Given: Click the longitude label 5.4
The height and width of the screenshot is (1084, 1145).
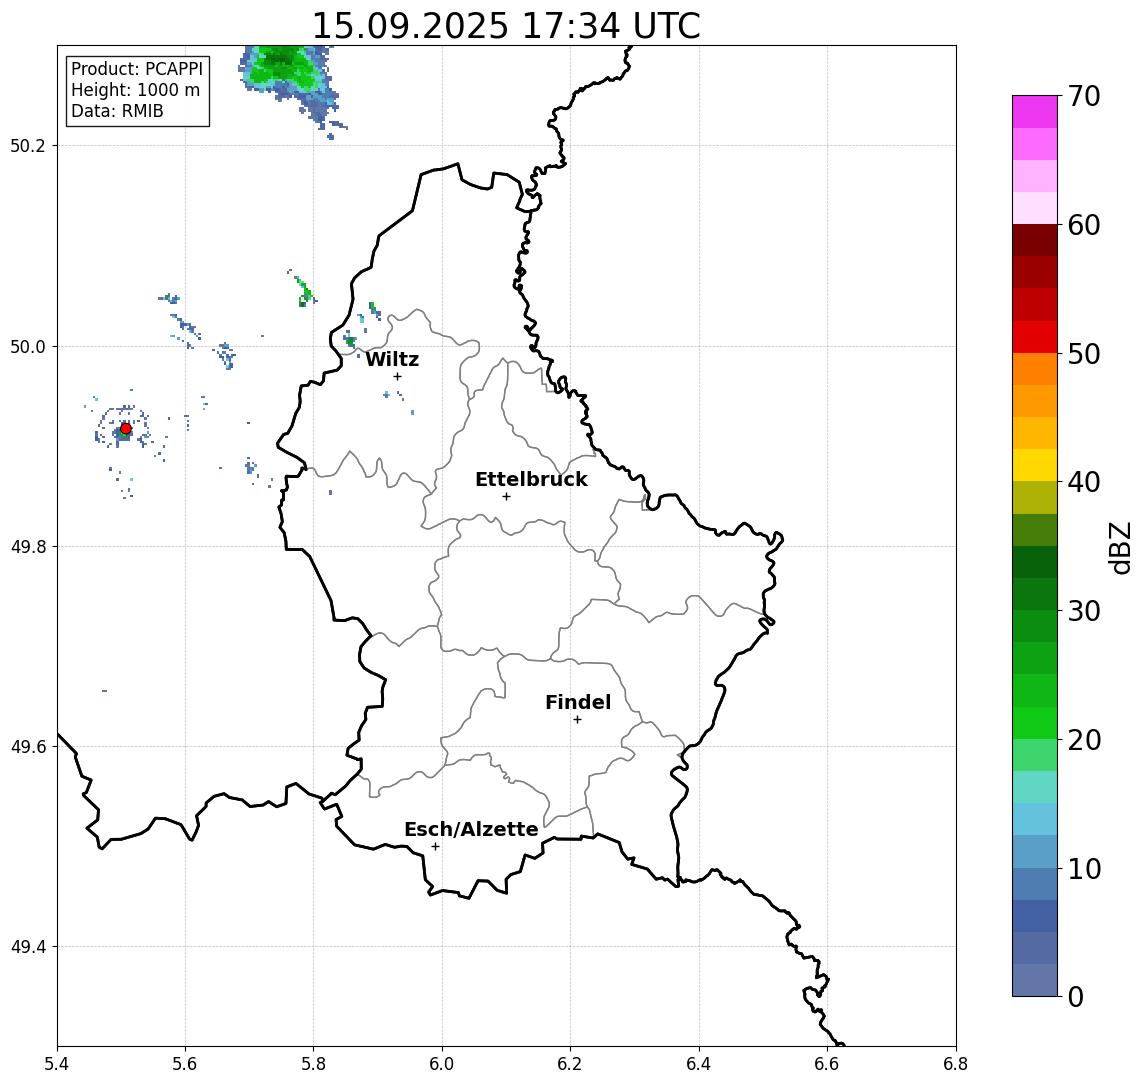Looking at the screenshot, I should pos(57,1064).
